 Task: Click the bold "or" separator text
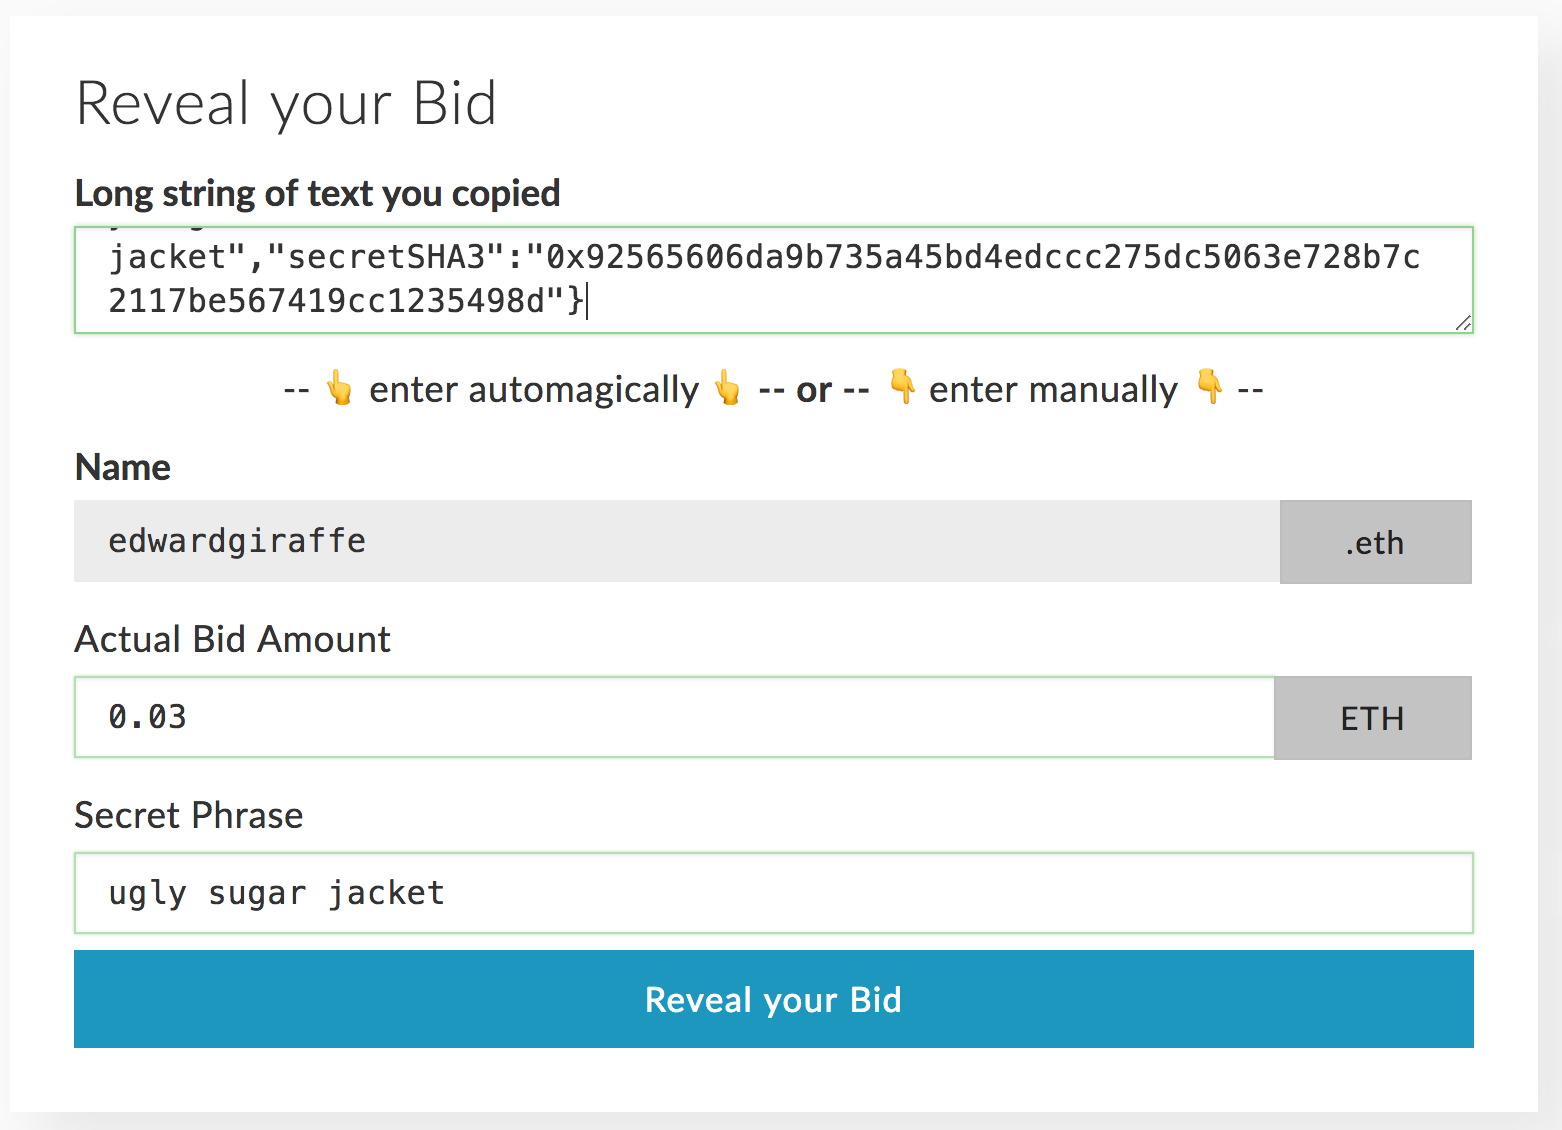(814, 390)
